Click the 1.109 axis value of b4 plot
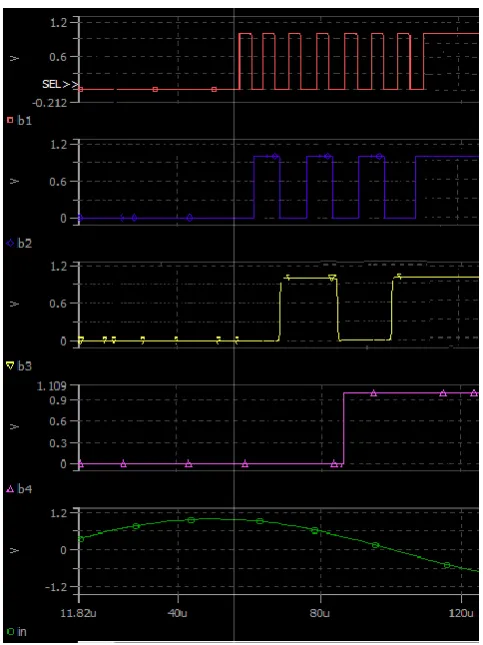 (51, 386)
